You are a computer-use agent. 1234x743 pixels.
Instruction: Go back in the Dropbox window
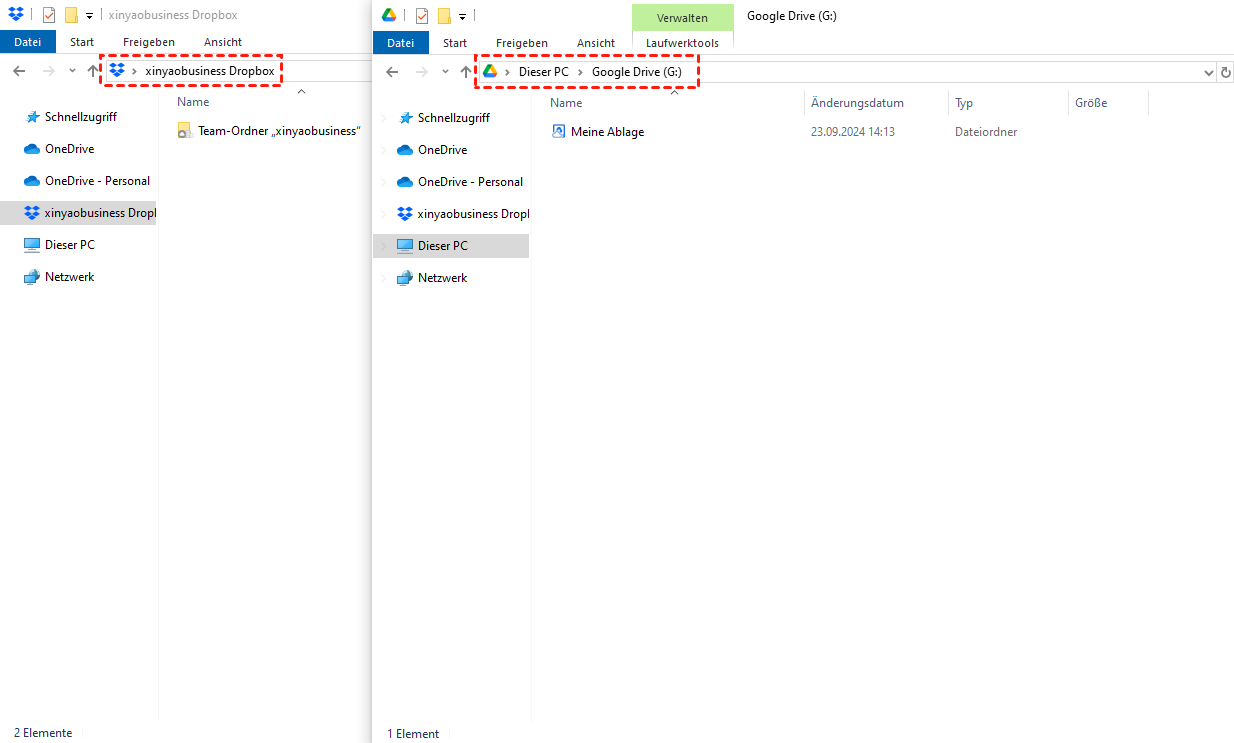coord(19,71)
